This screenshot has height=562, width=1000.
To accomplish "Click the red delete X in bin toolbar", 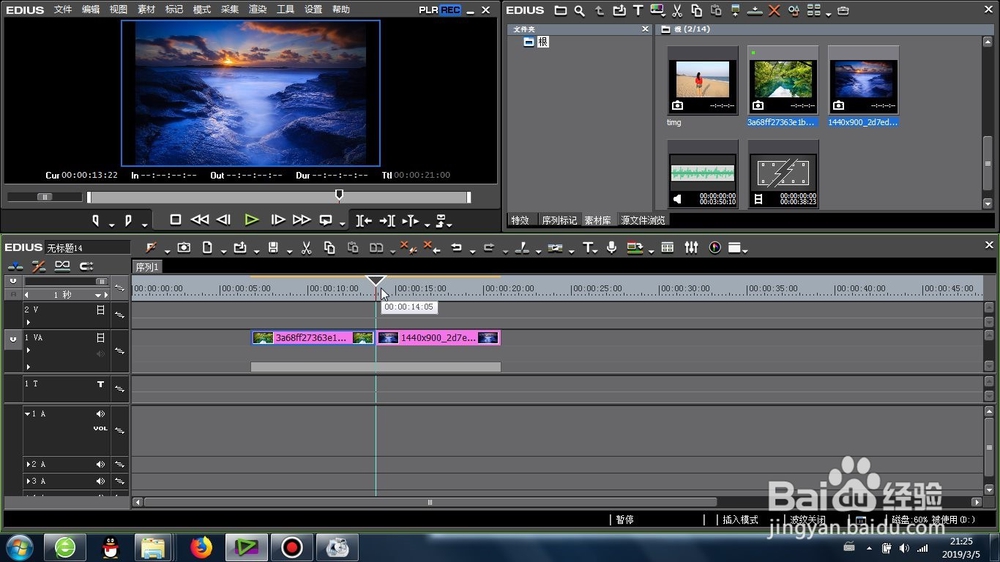I will [x=774, y=10].
